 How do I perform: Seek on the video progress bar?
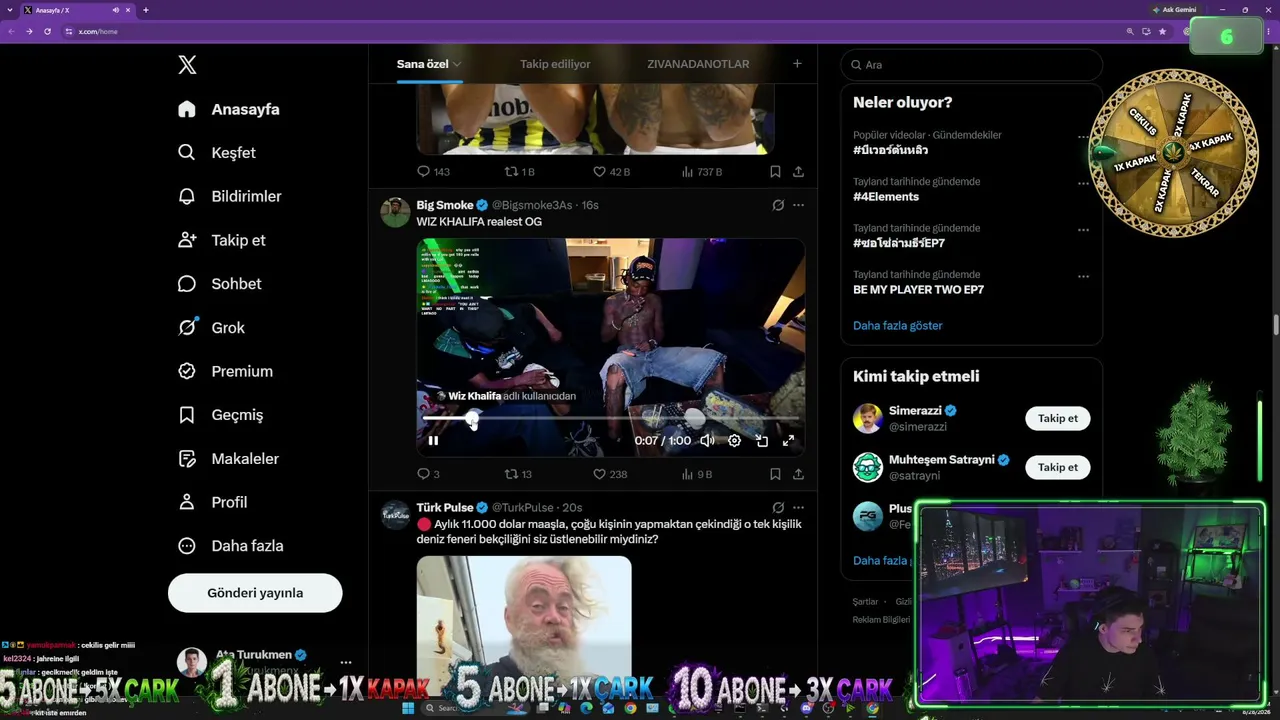coord(611,419)
